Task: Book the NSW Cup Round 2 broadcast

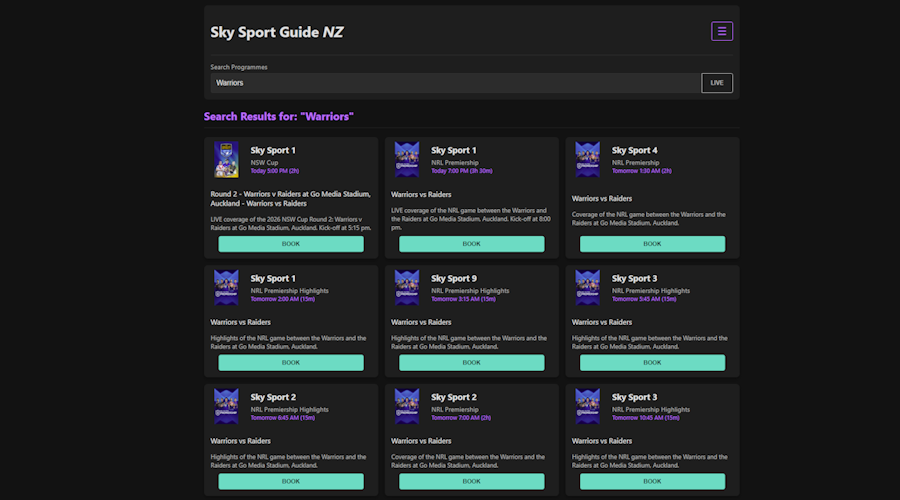Action: tap(291, 244)
